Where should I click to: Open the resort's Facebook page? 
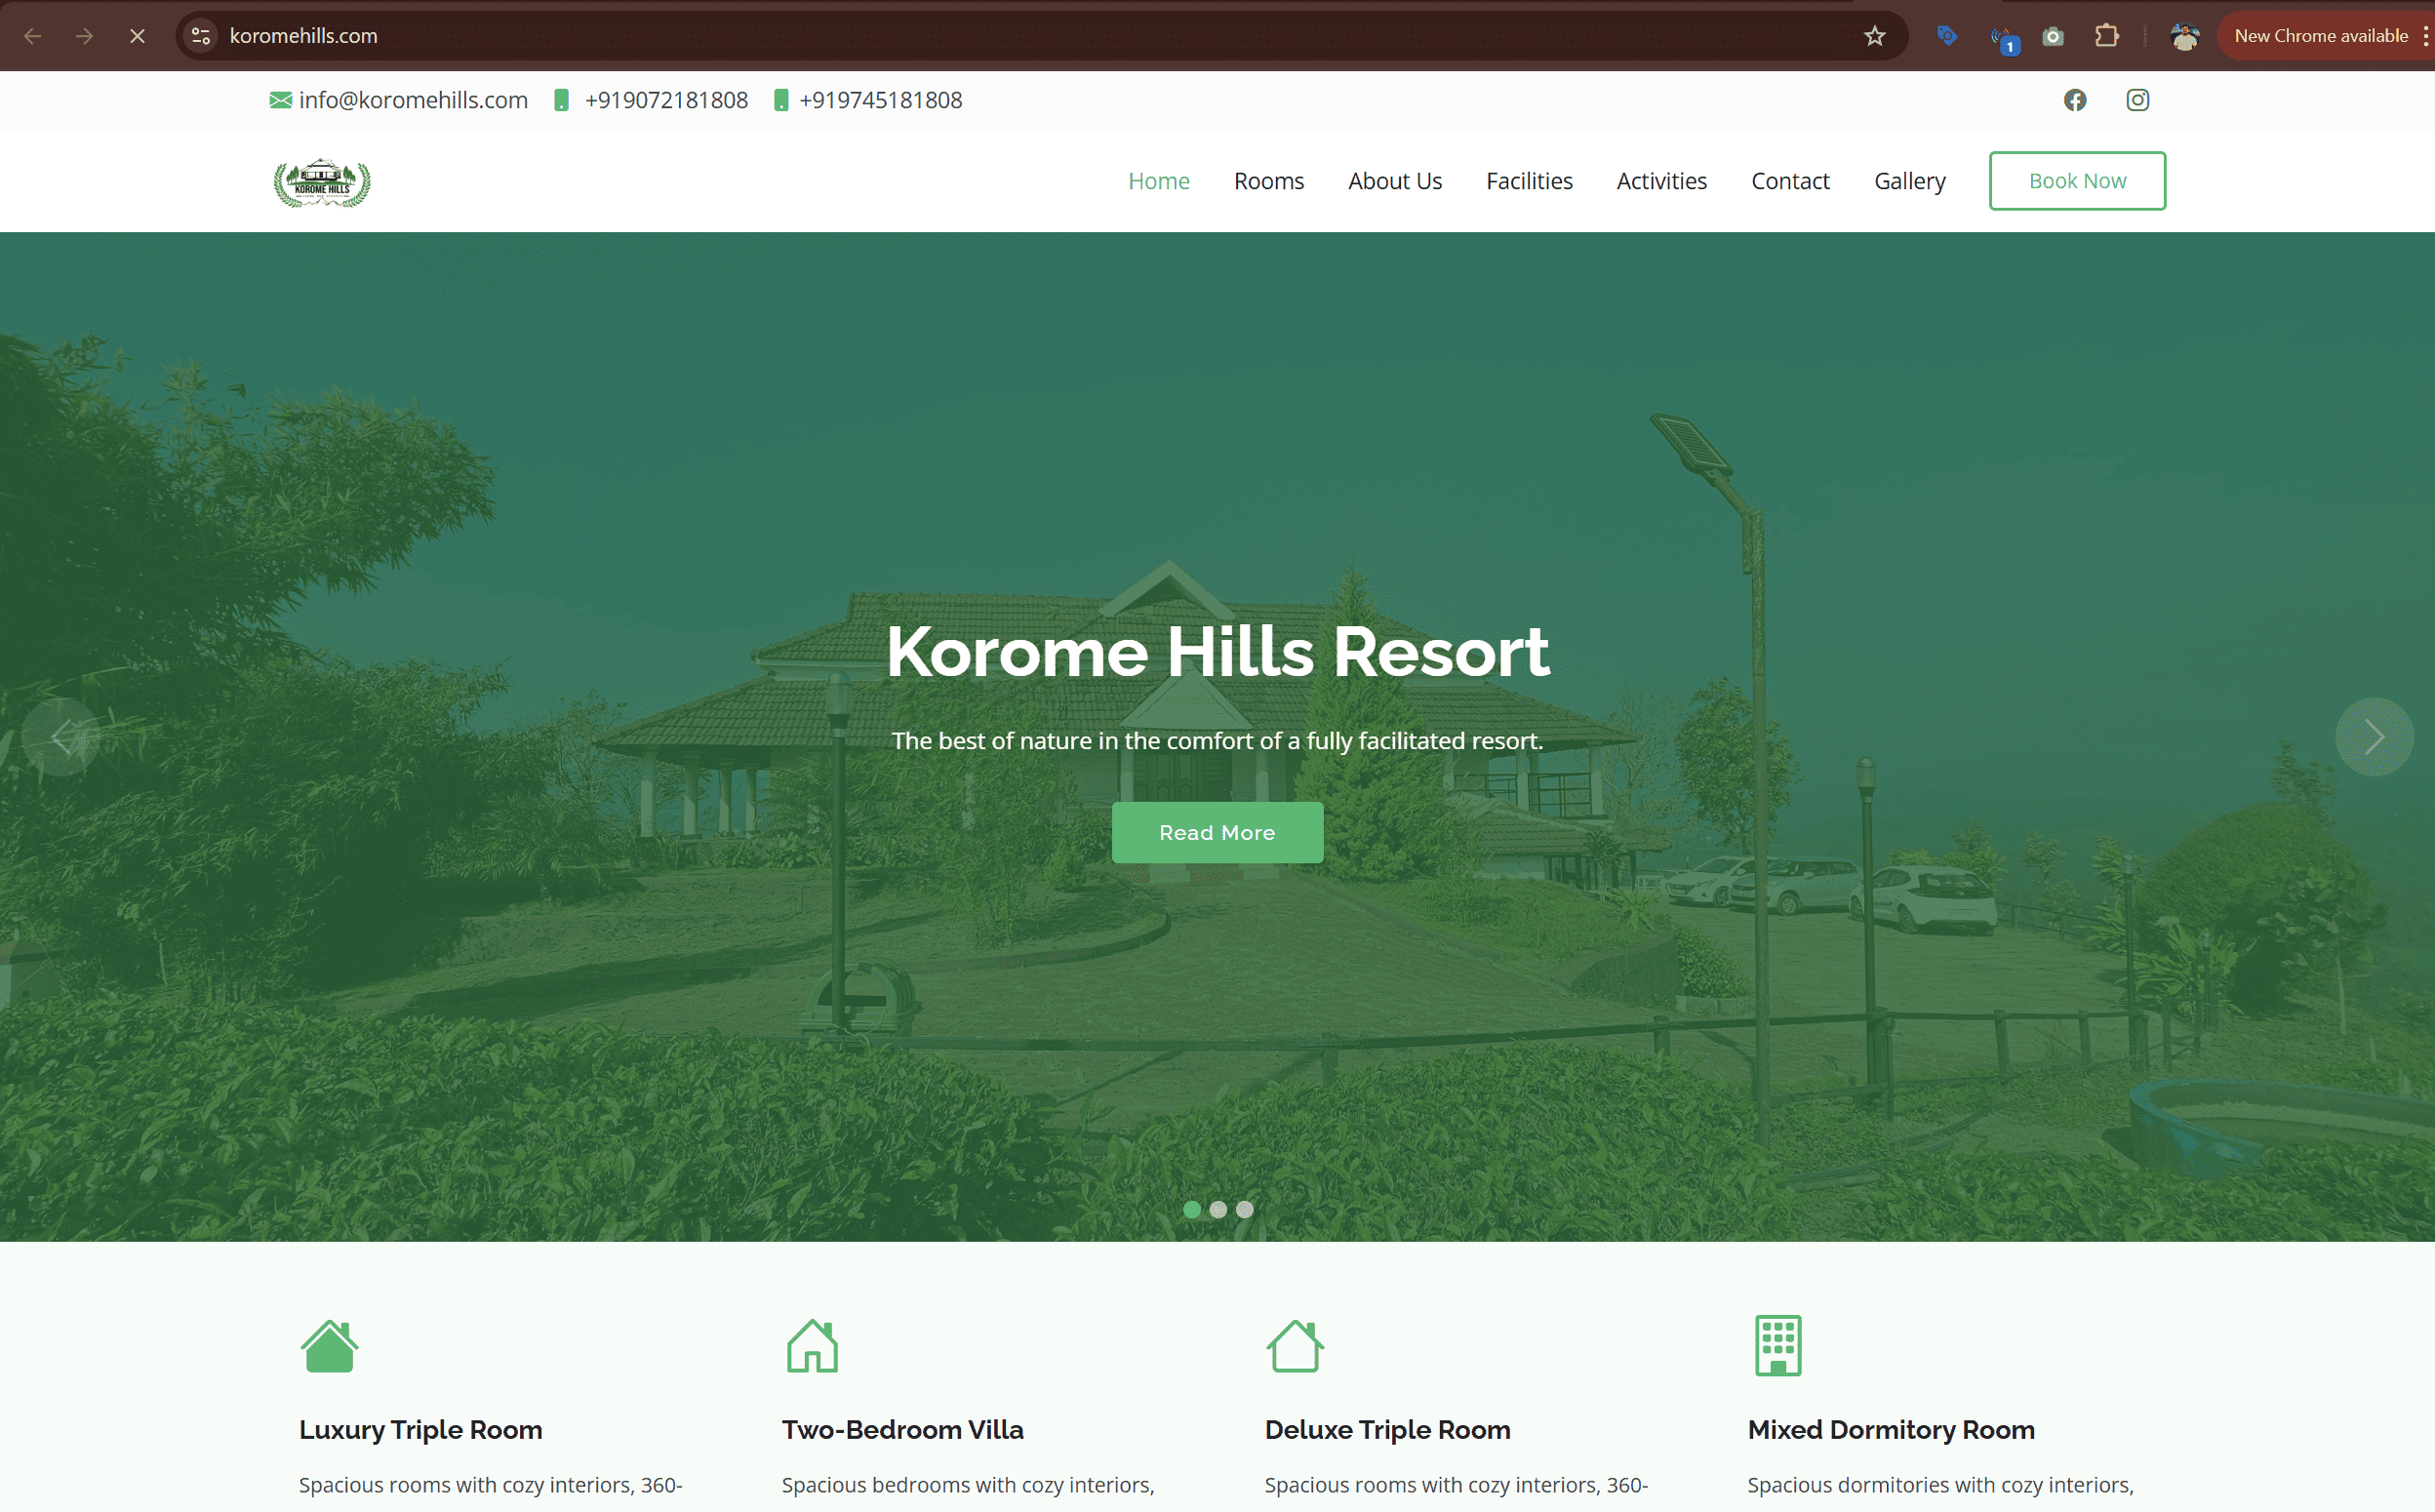(x=2075, y=100)
